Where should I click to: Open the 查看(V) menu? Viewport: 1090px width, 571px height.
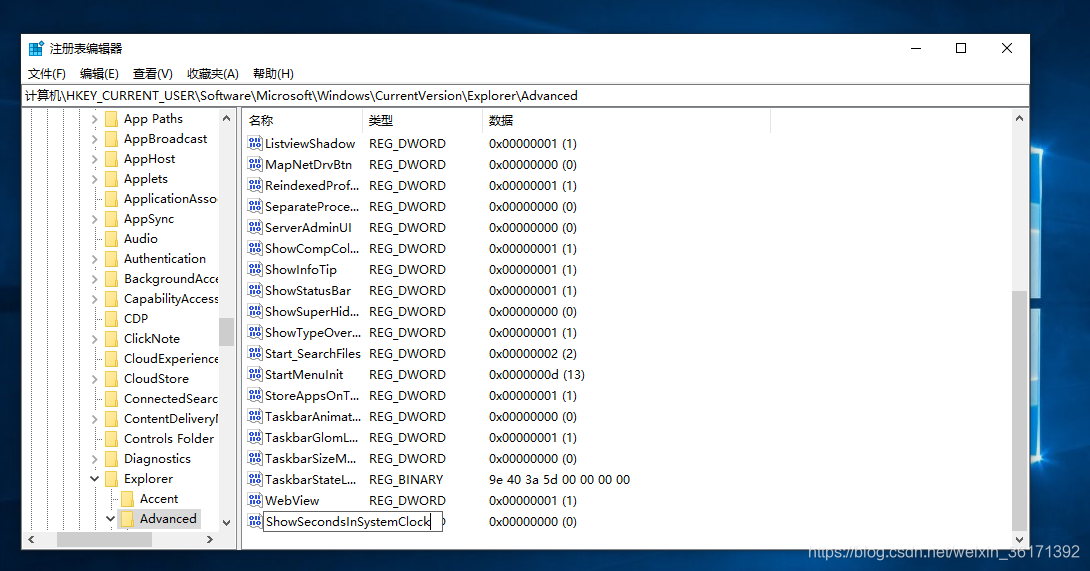153,74
